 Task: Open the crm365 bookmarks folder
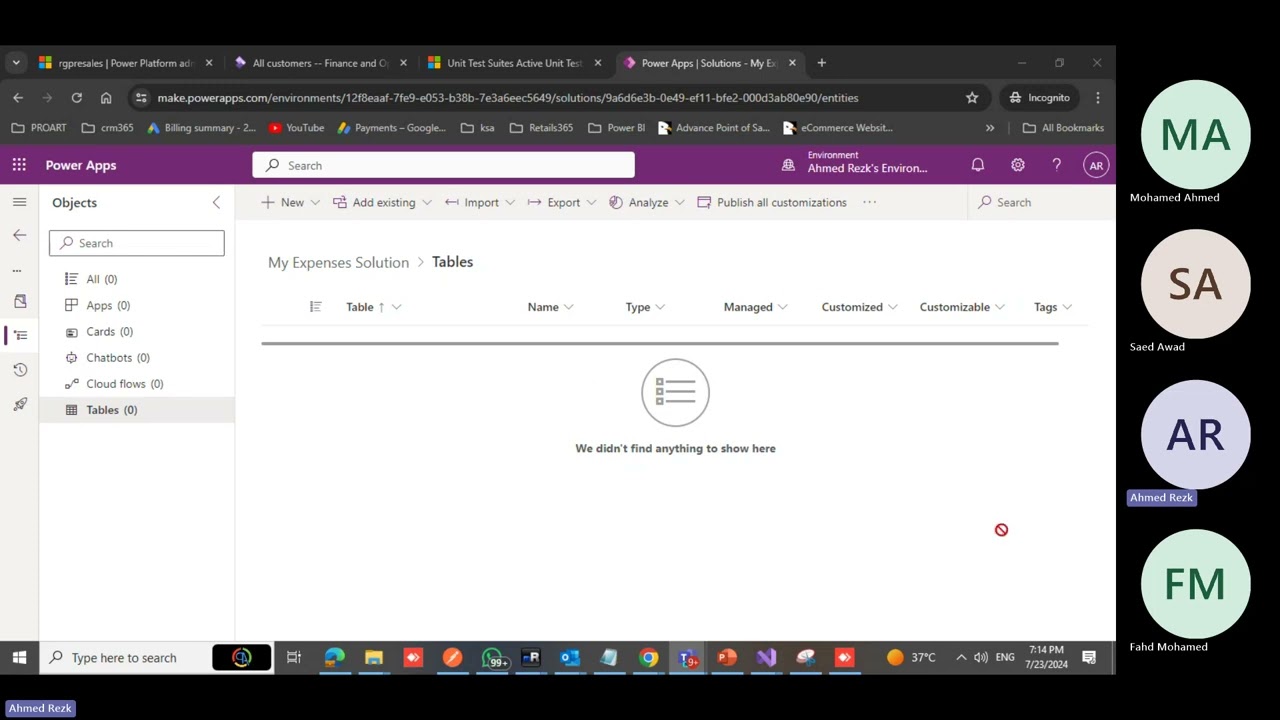coord(107,128)
